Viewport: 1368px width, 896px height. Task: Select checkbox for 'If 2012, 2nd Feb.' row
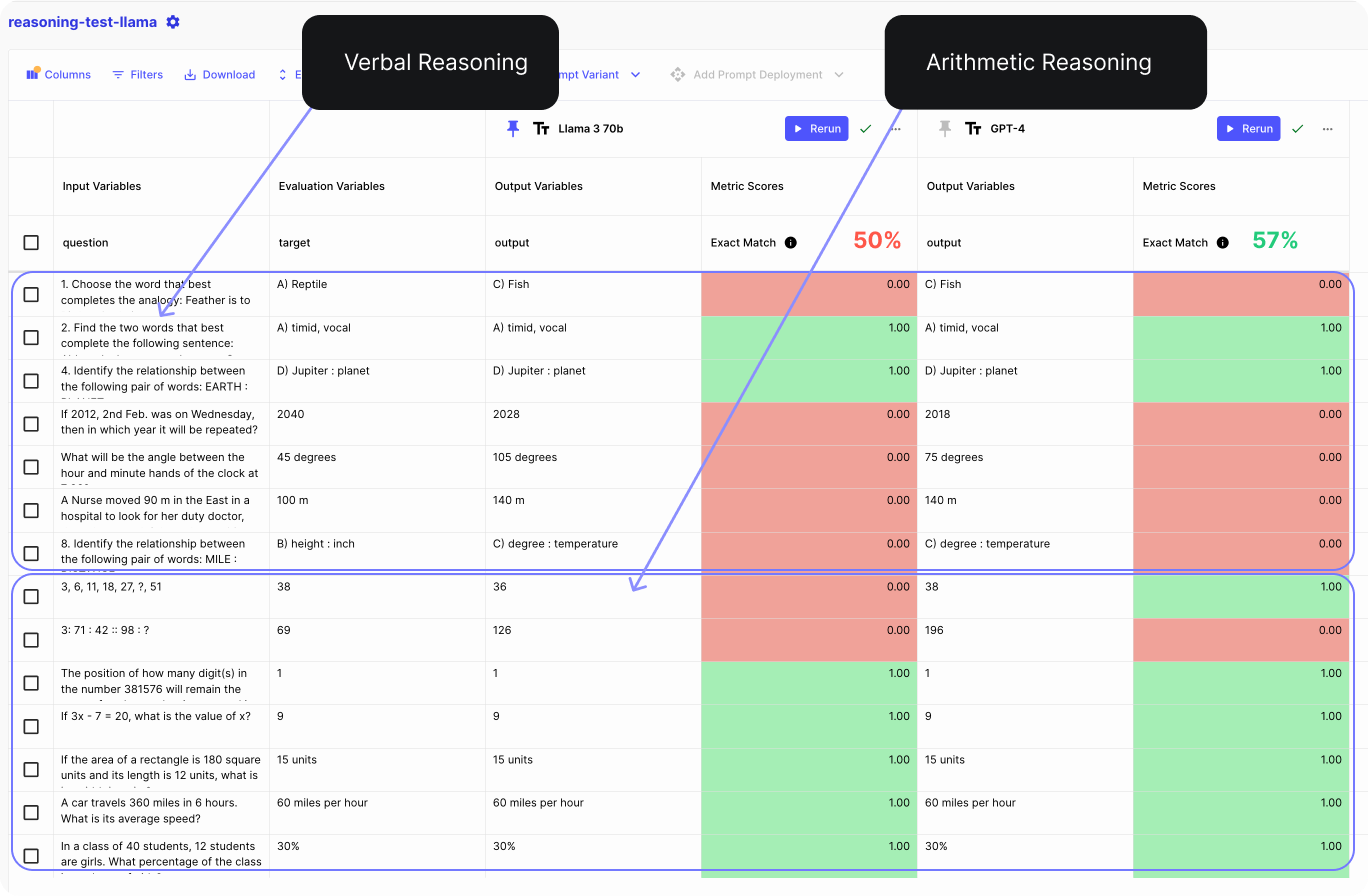pos(31,424)
